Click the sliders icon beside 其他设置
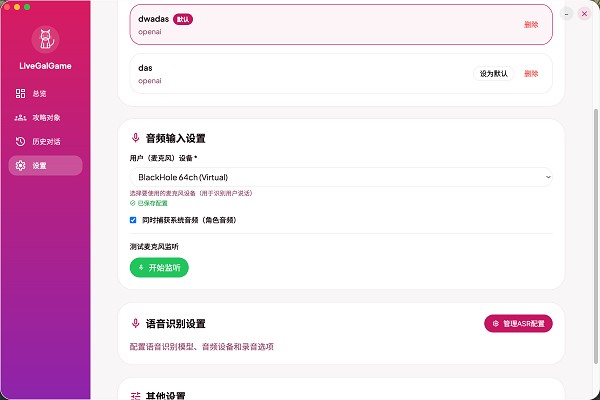This screenshot has height=400, width=600. pos(136,396)
